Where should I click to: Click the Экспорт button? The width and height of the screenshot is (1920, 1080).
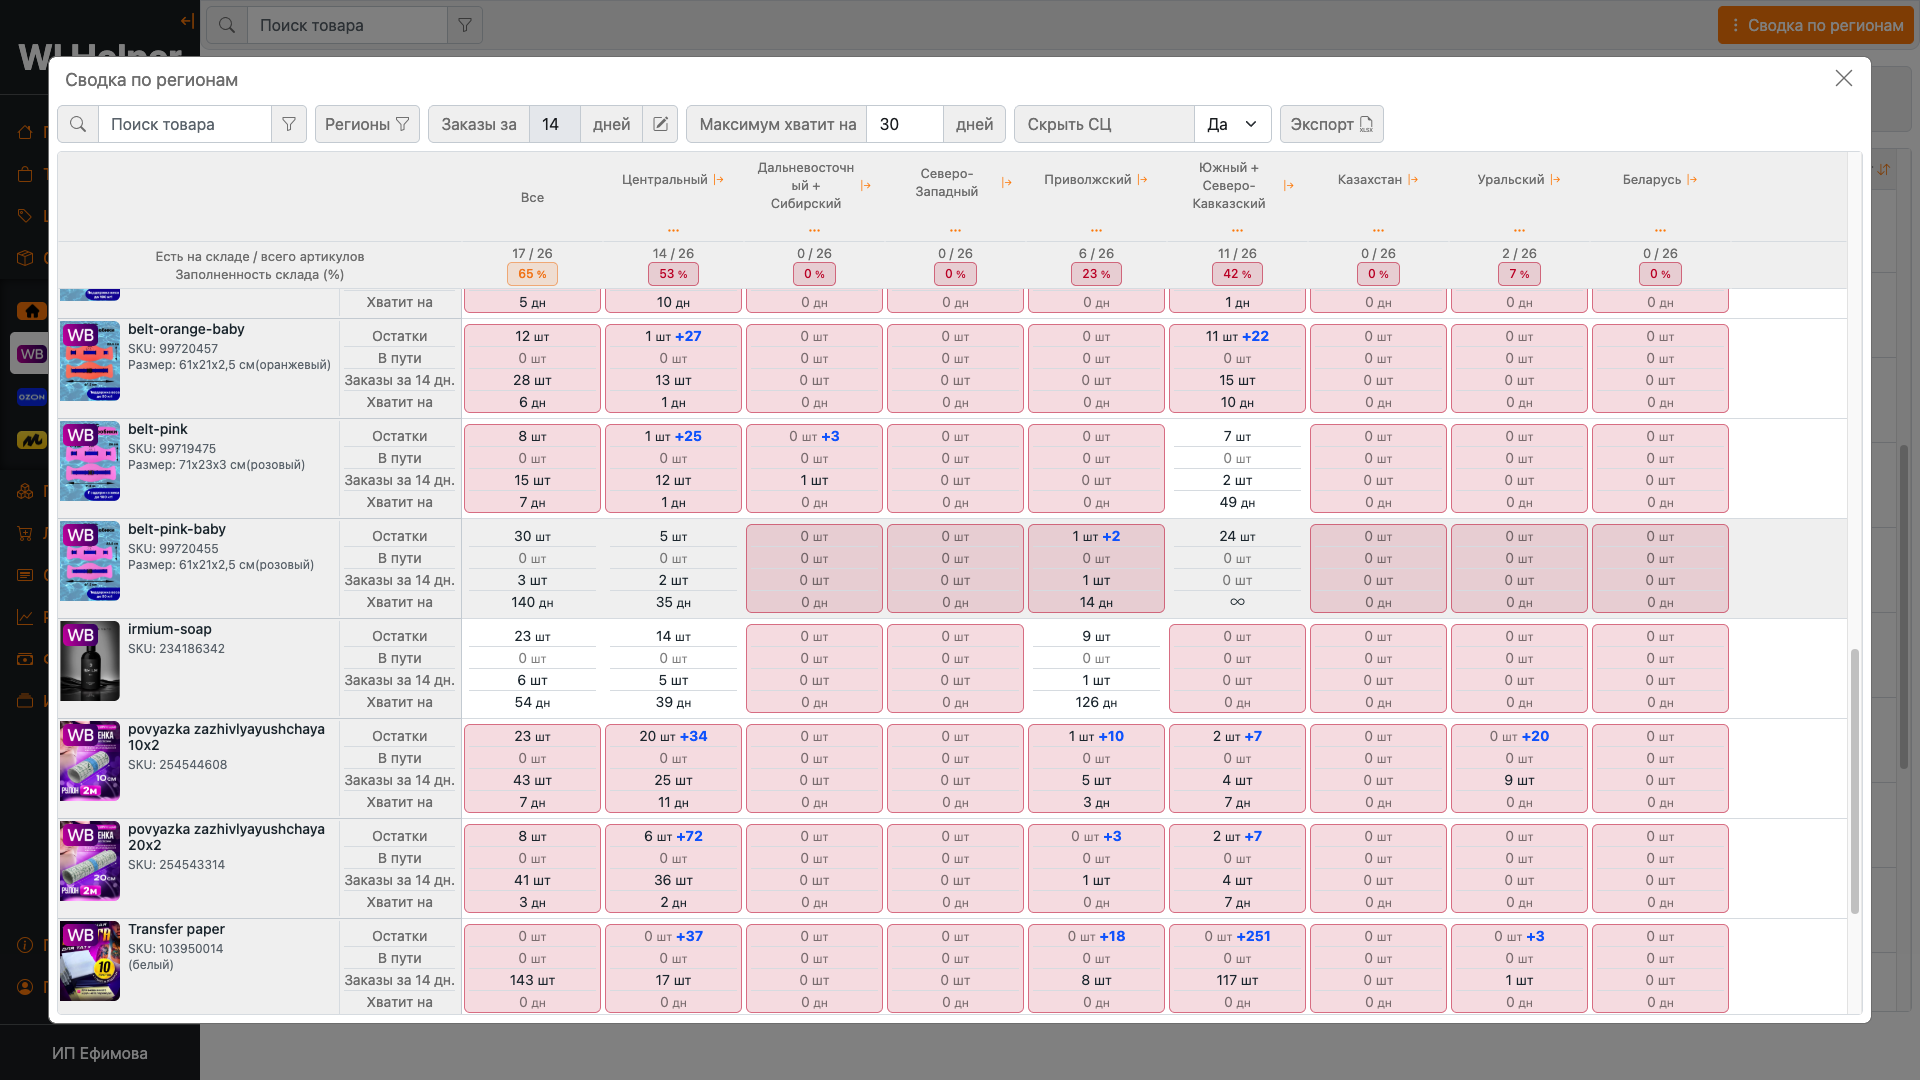pyautogui.click(x=1331, y=124)
